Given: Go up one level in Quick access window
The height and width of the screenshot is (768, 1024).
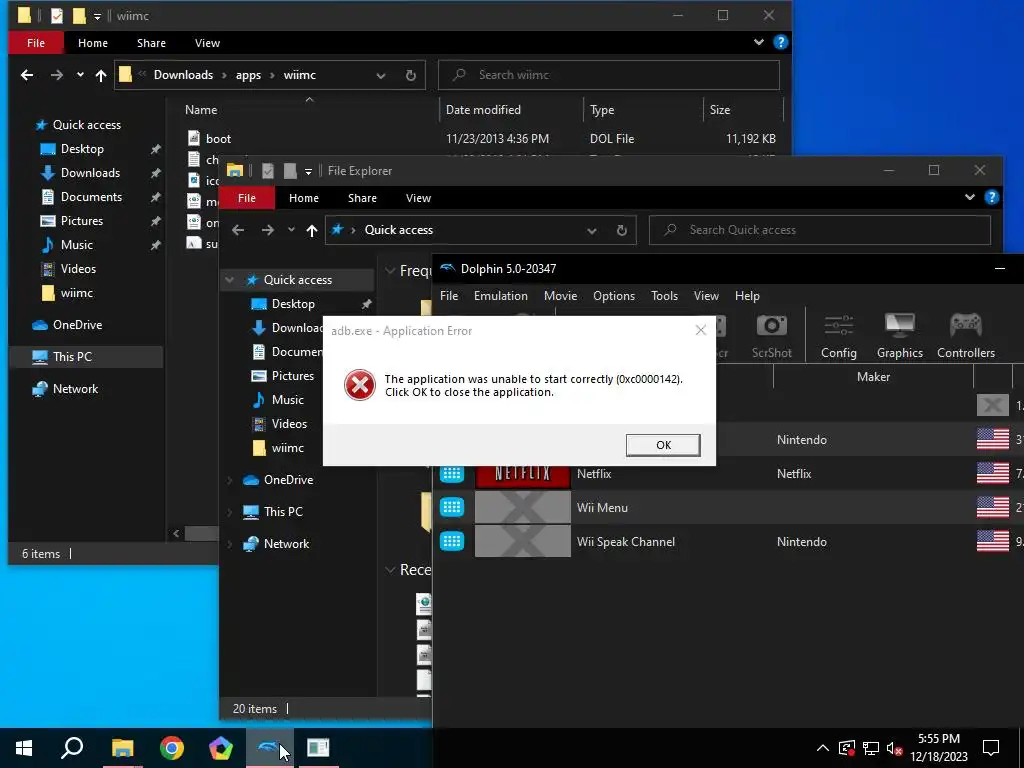Looking at the screenshot, I should (312, 230).
